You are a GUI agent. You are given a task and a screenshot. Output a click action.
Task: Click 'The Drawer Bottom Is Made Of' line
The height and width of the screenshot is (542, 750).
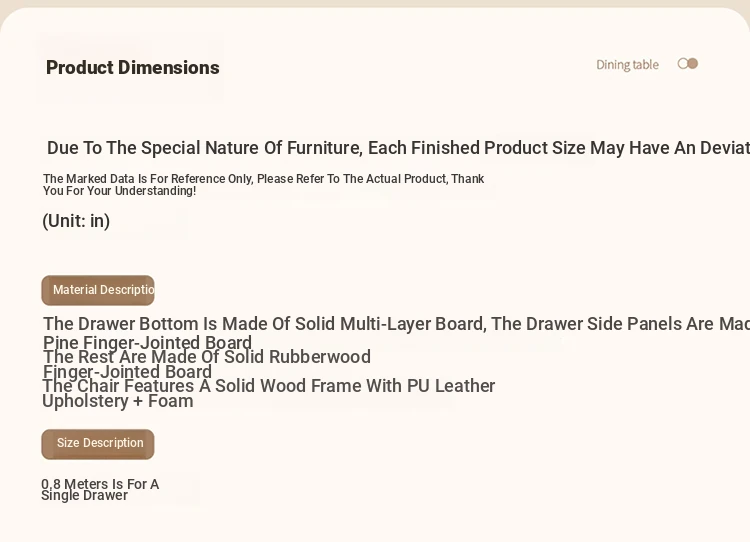click(x=396, y=324)
